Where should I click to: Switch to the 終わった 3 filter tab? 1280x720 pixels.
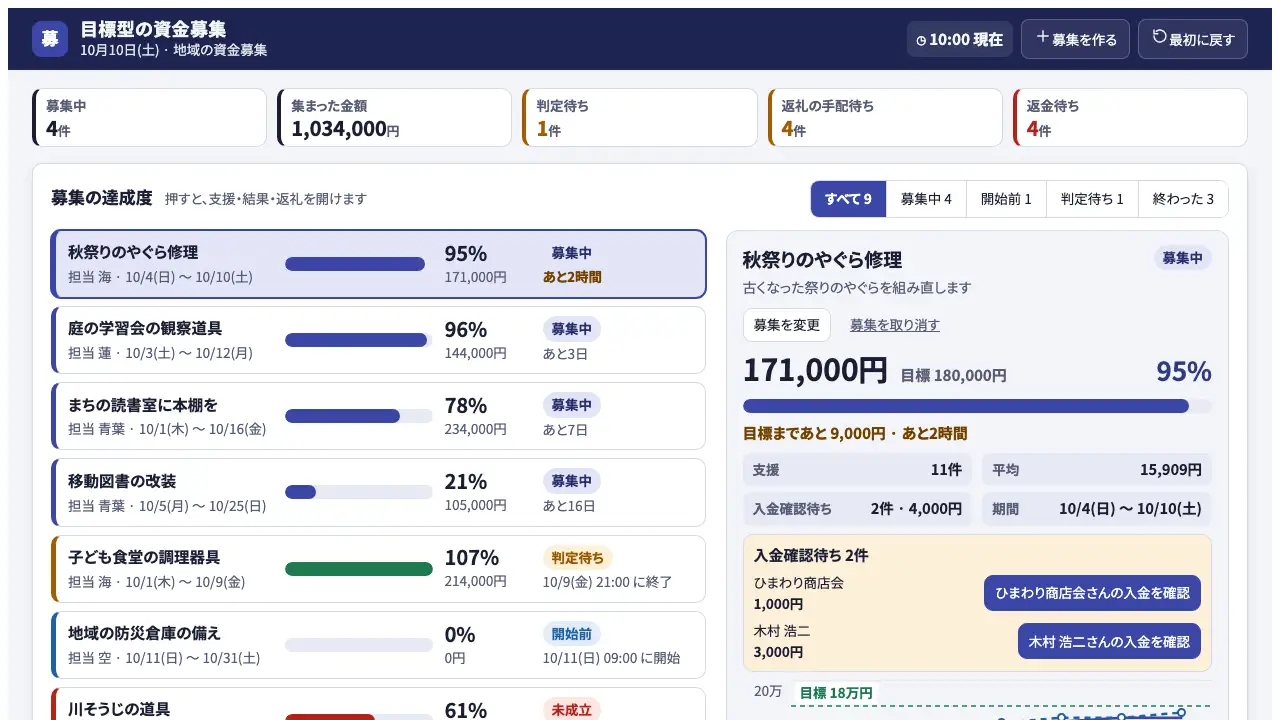pos(1183,199)
